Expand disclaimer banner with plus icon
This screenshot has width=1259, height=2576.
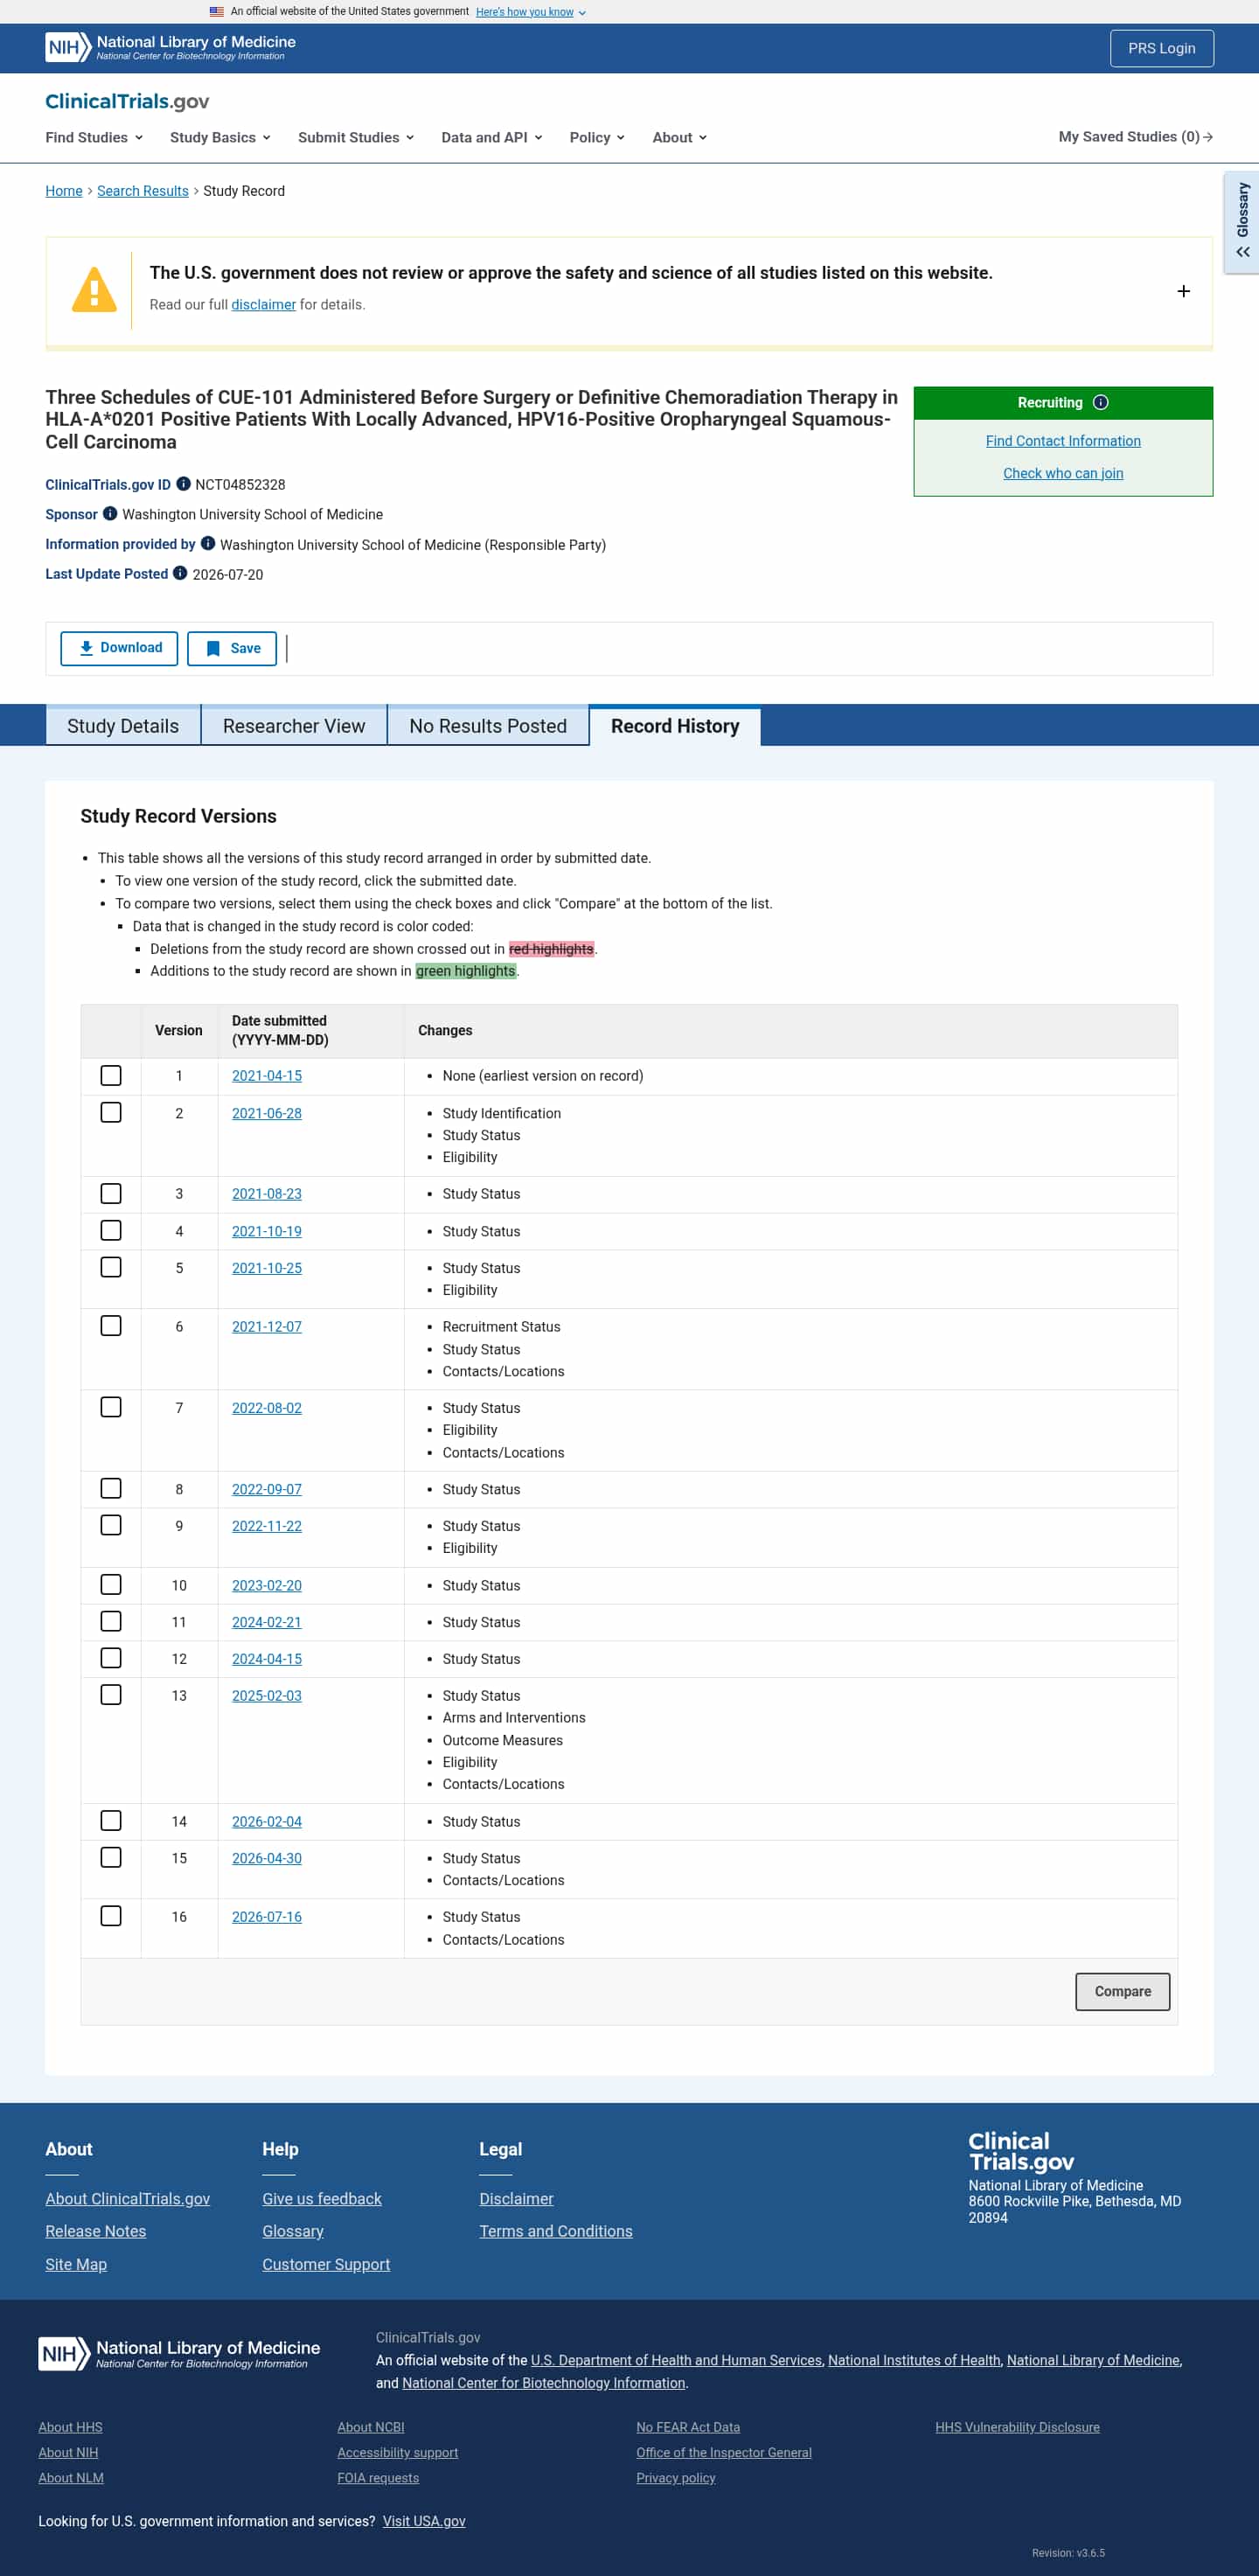1183,291
